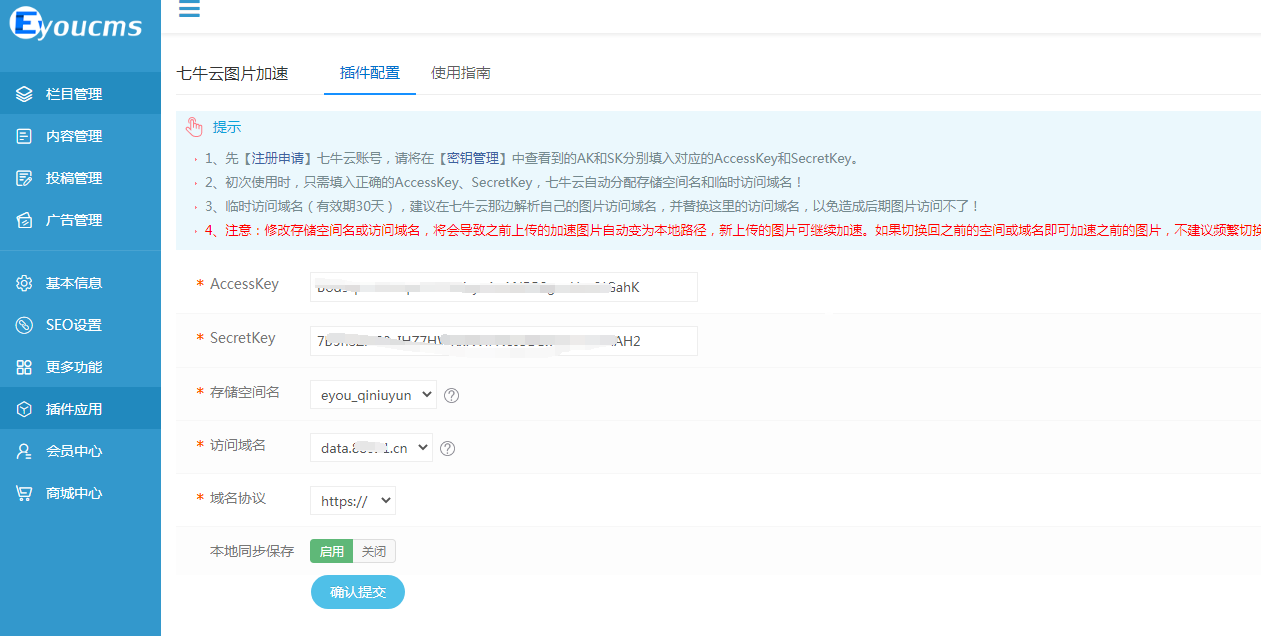
Task: Click the 提示 hand pointer icon
Action: pos(194,127)
